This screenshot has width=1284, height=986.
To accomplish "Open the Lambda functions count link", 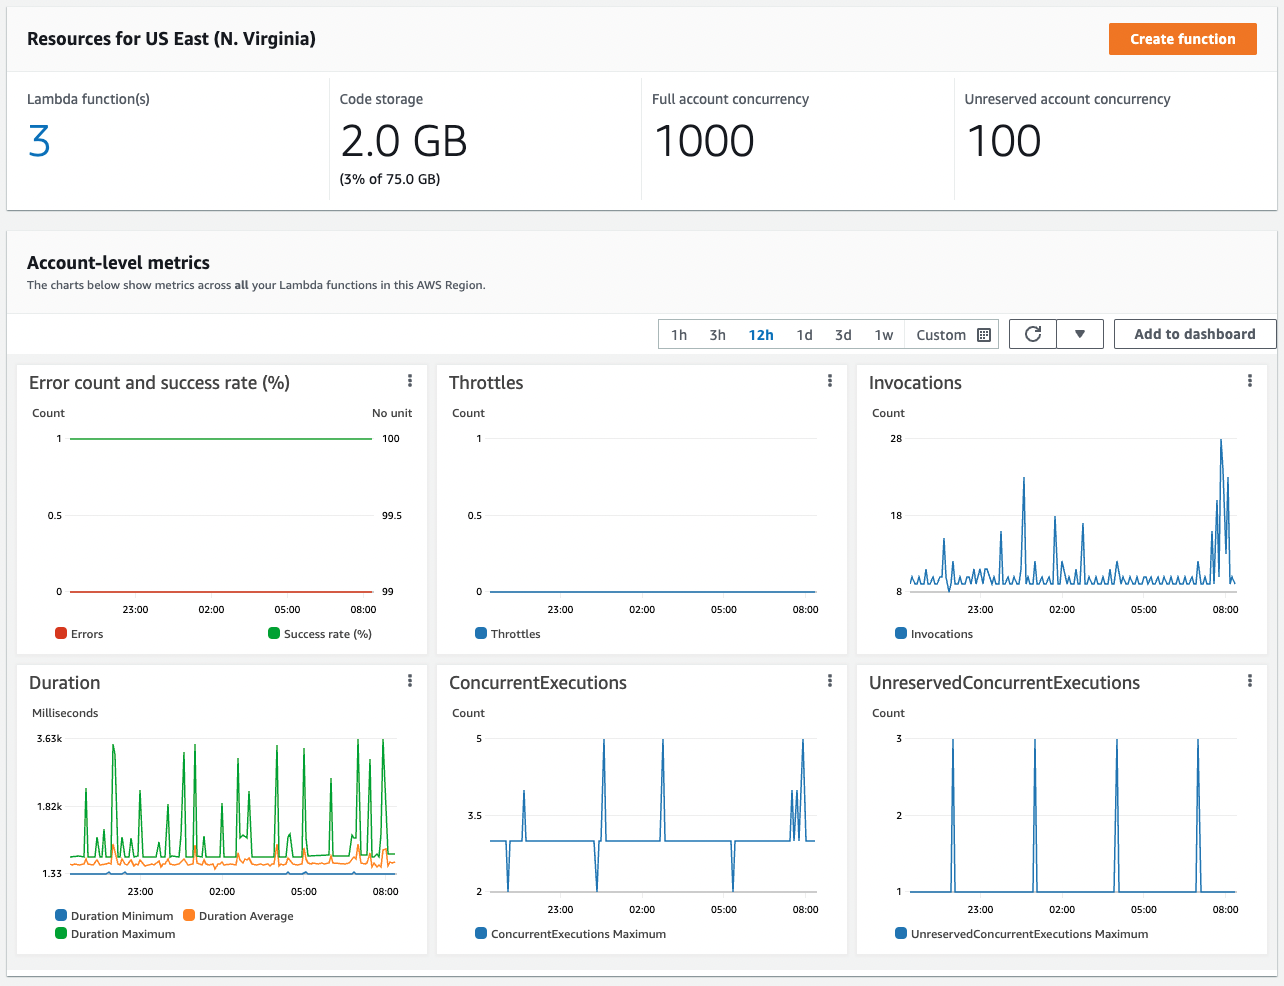I will [x=39, y=142].
